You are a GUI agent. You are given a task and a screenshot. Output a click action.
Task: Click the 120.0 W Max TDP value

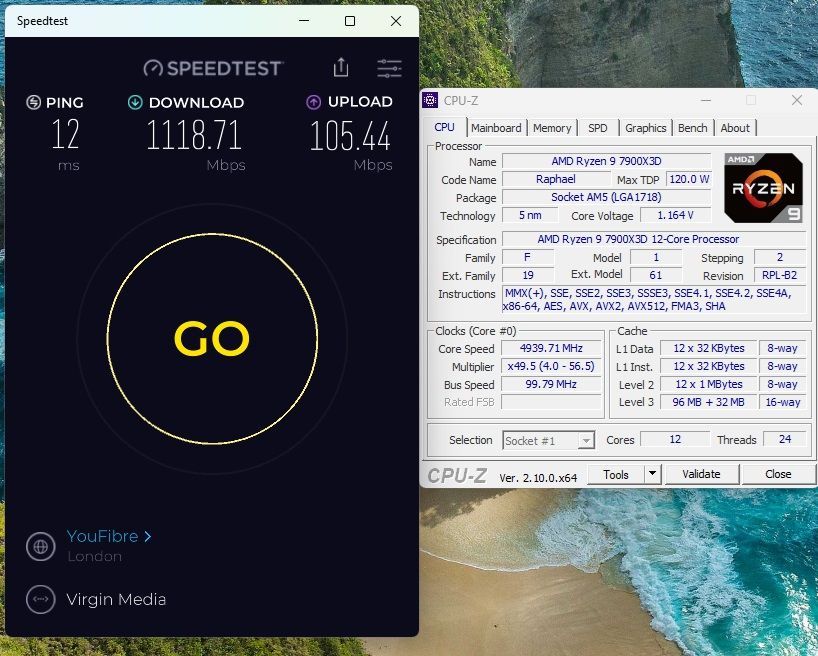(x=689, y=179)
